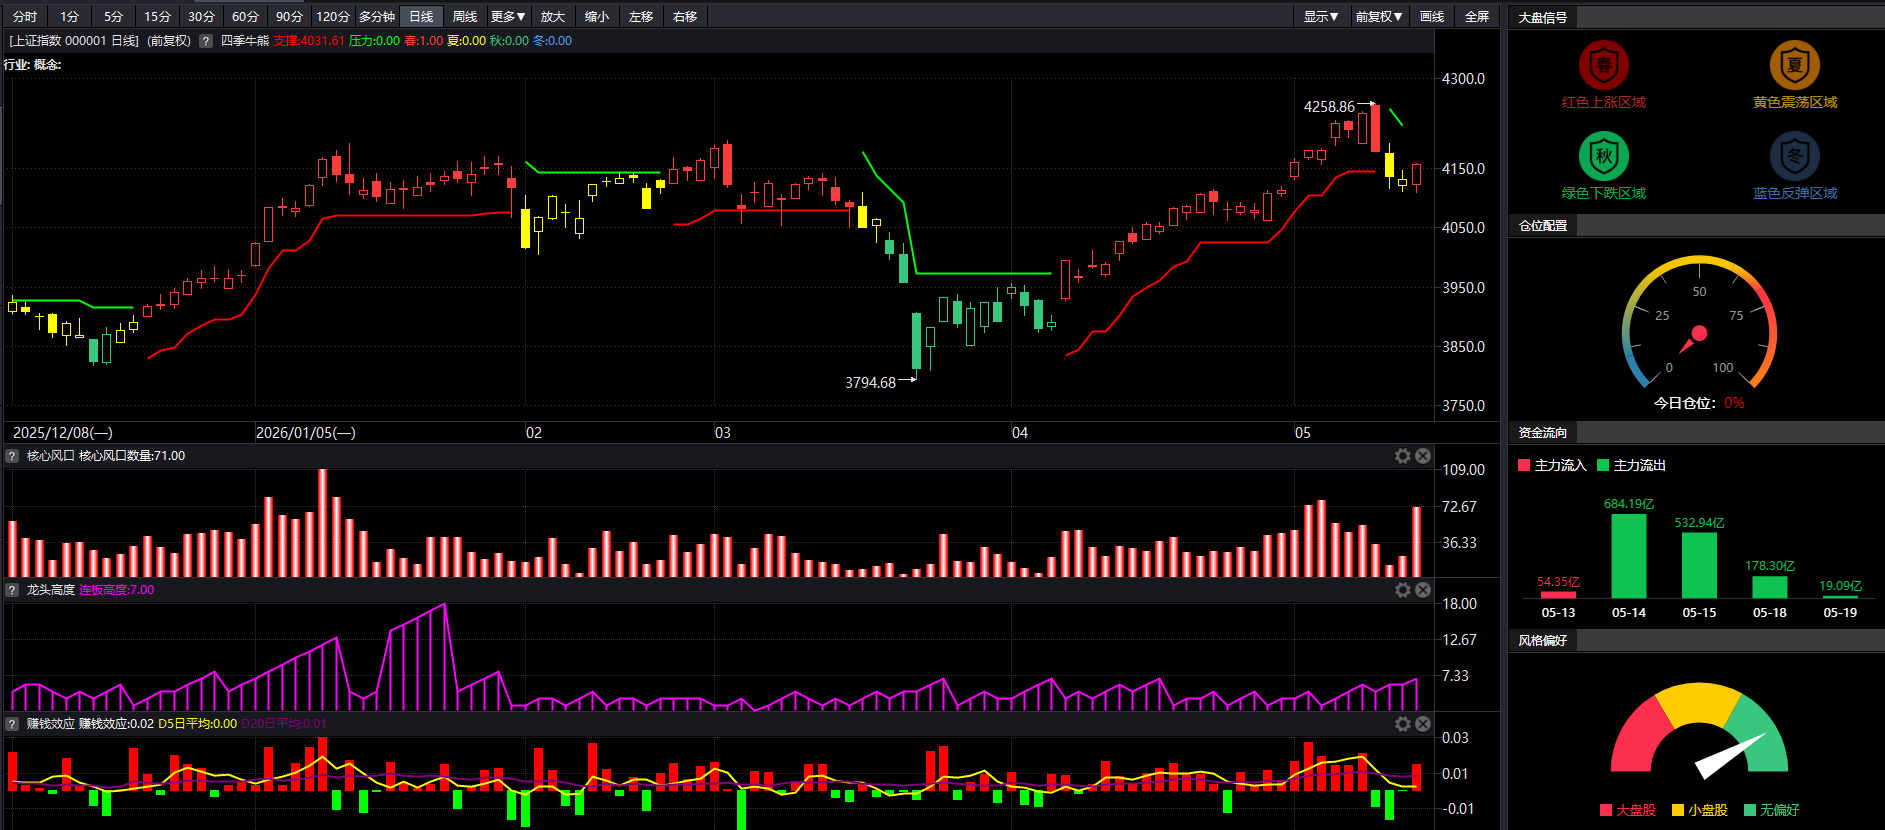Click the yellow 夏 summer signal icon
1885x830 pixels.
(1795, 65)
